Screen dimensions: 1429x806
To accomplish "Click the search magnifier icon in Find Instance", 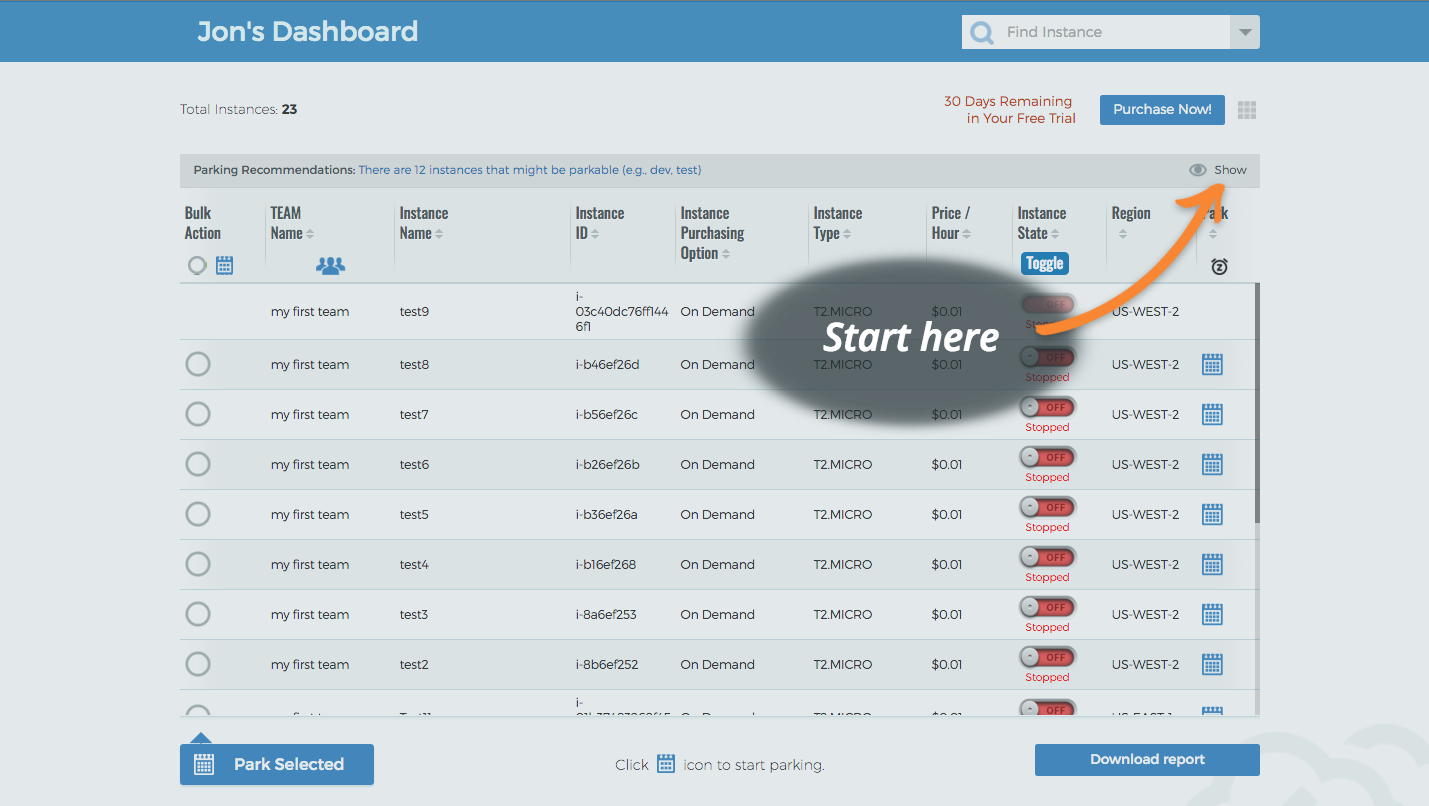I will tap(982, 32).
